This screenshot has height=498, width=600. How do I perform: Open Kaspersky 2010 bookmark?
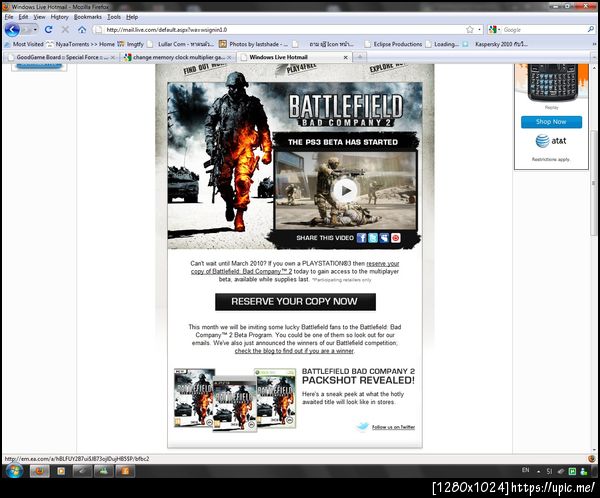[496, 44]
